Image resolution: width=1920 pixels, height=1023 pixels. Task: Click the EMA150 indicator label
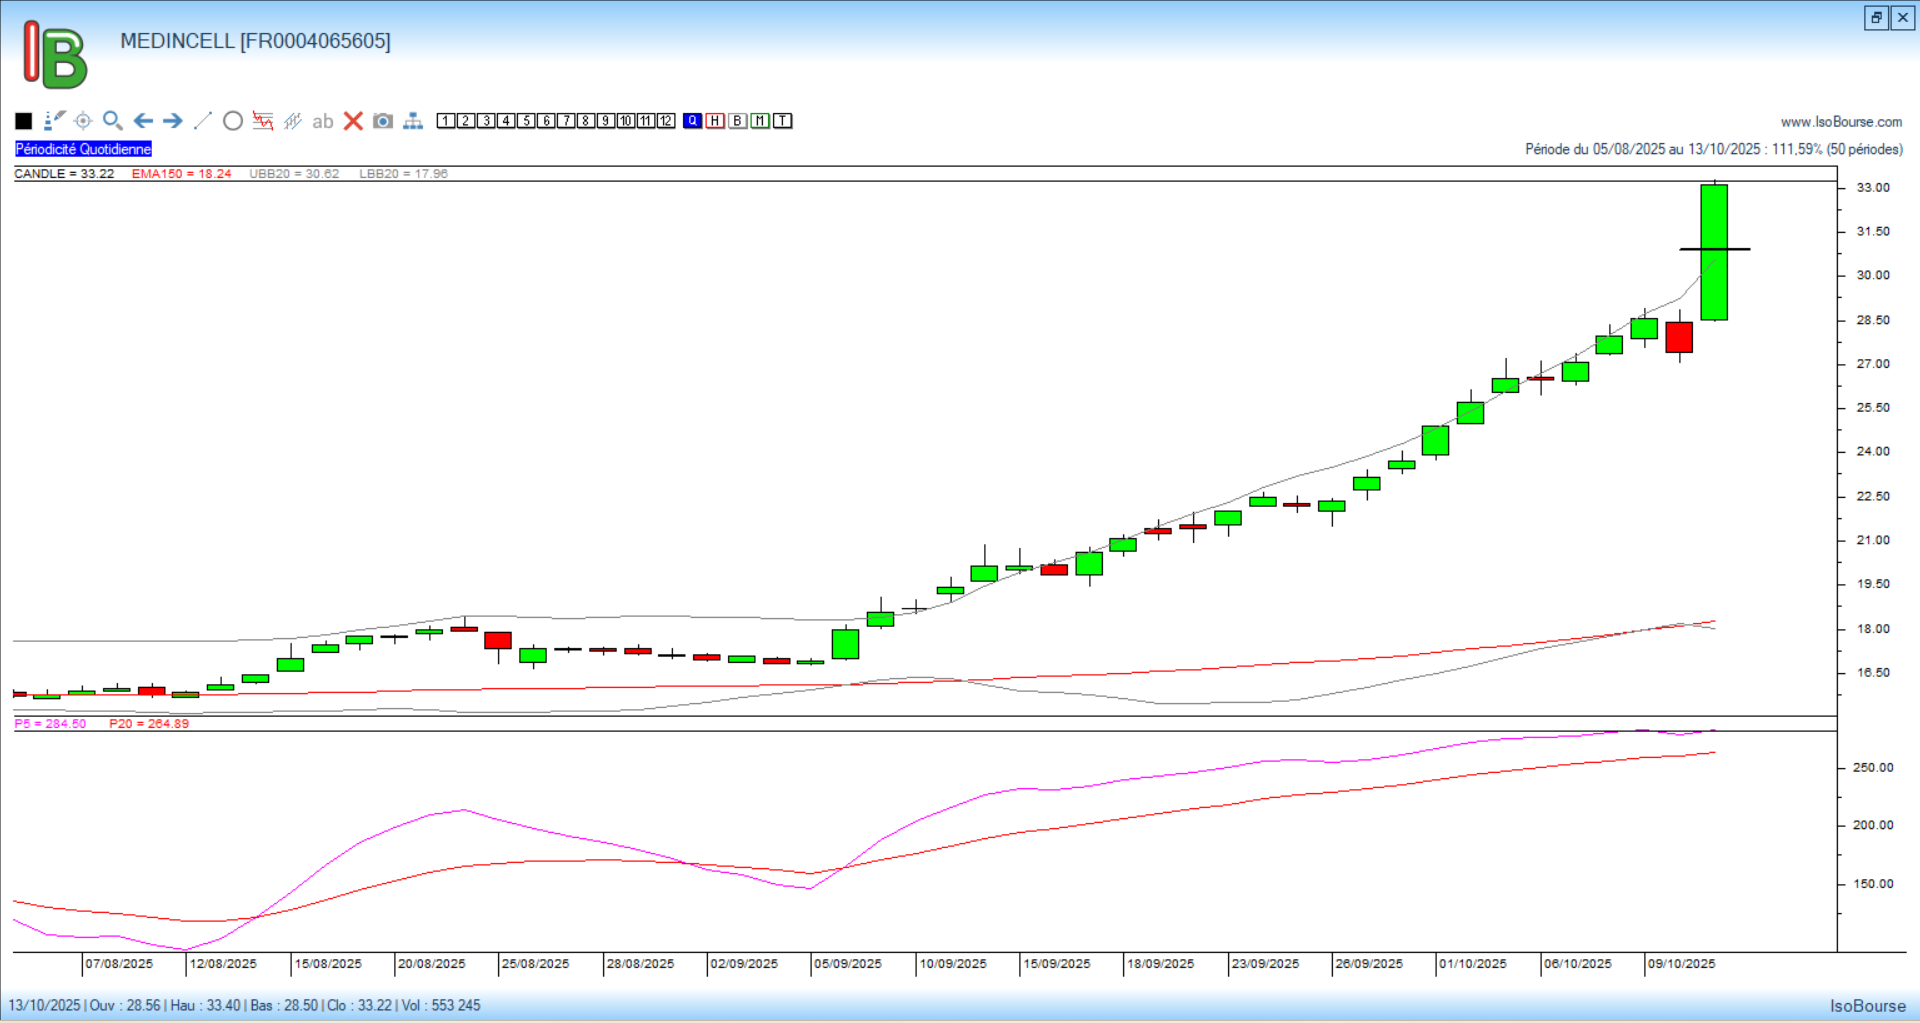click(181, 174)
